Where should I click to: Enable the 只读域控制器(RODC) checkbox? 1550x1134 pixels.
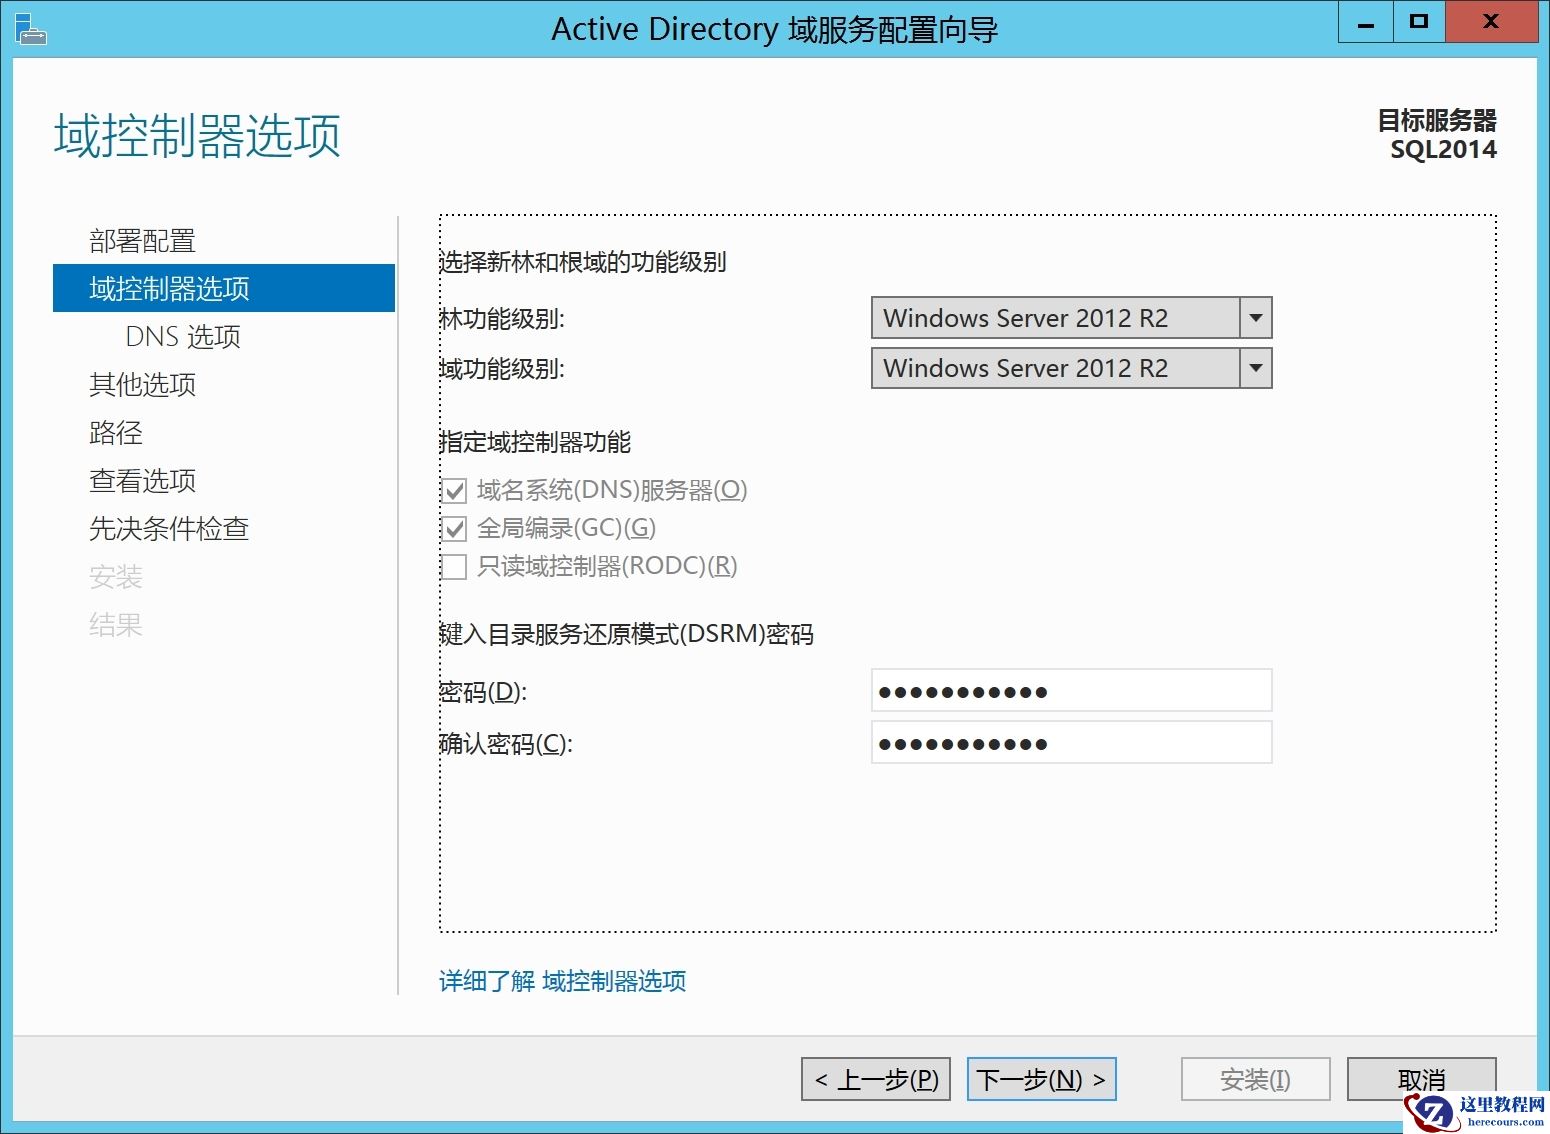pos(454,566)
